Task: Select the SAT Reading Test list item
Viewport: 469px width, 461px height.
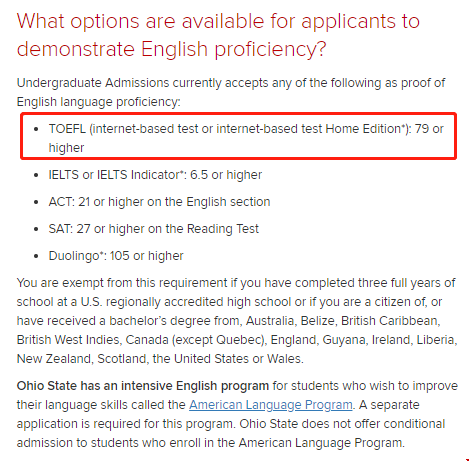Action: pyautogui.click(x=154, y=229)
